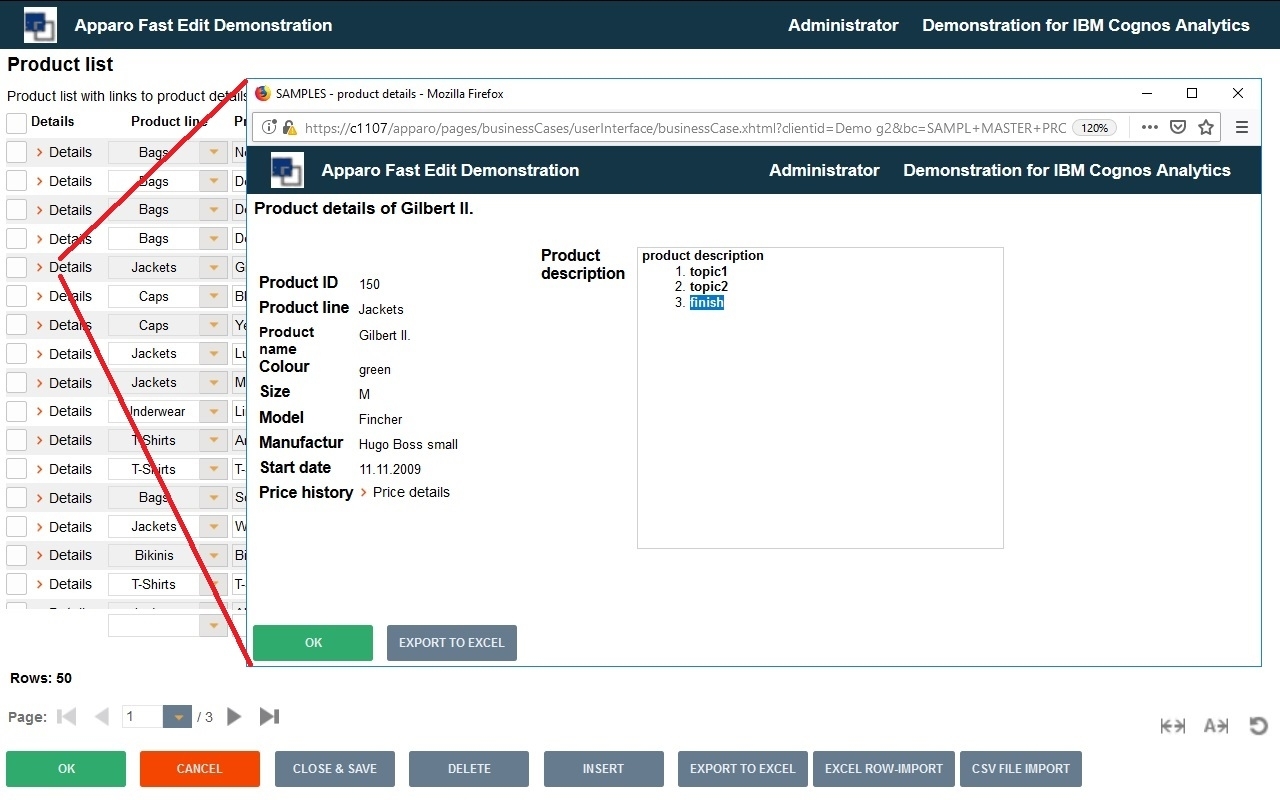
Task: Jump to the last page of rows
Action: pos(269,716)
